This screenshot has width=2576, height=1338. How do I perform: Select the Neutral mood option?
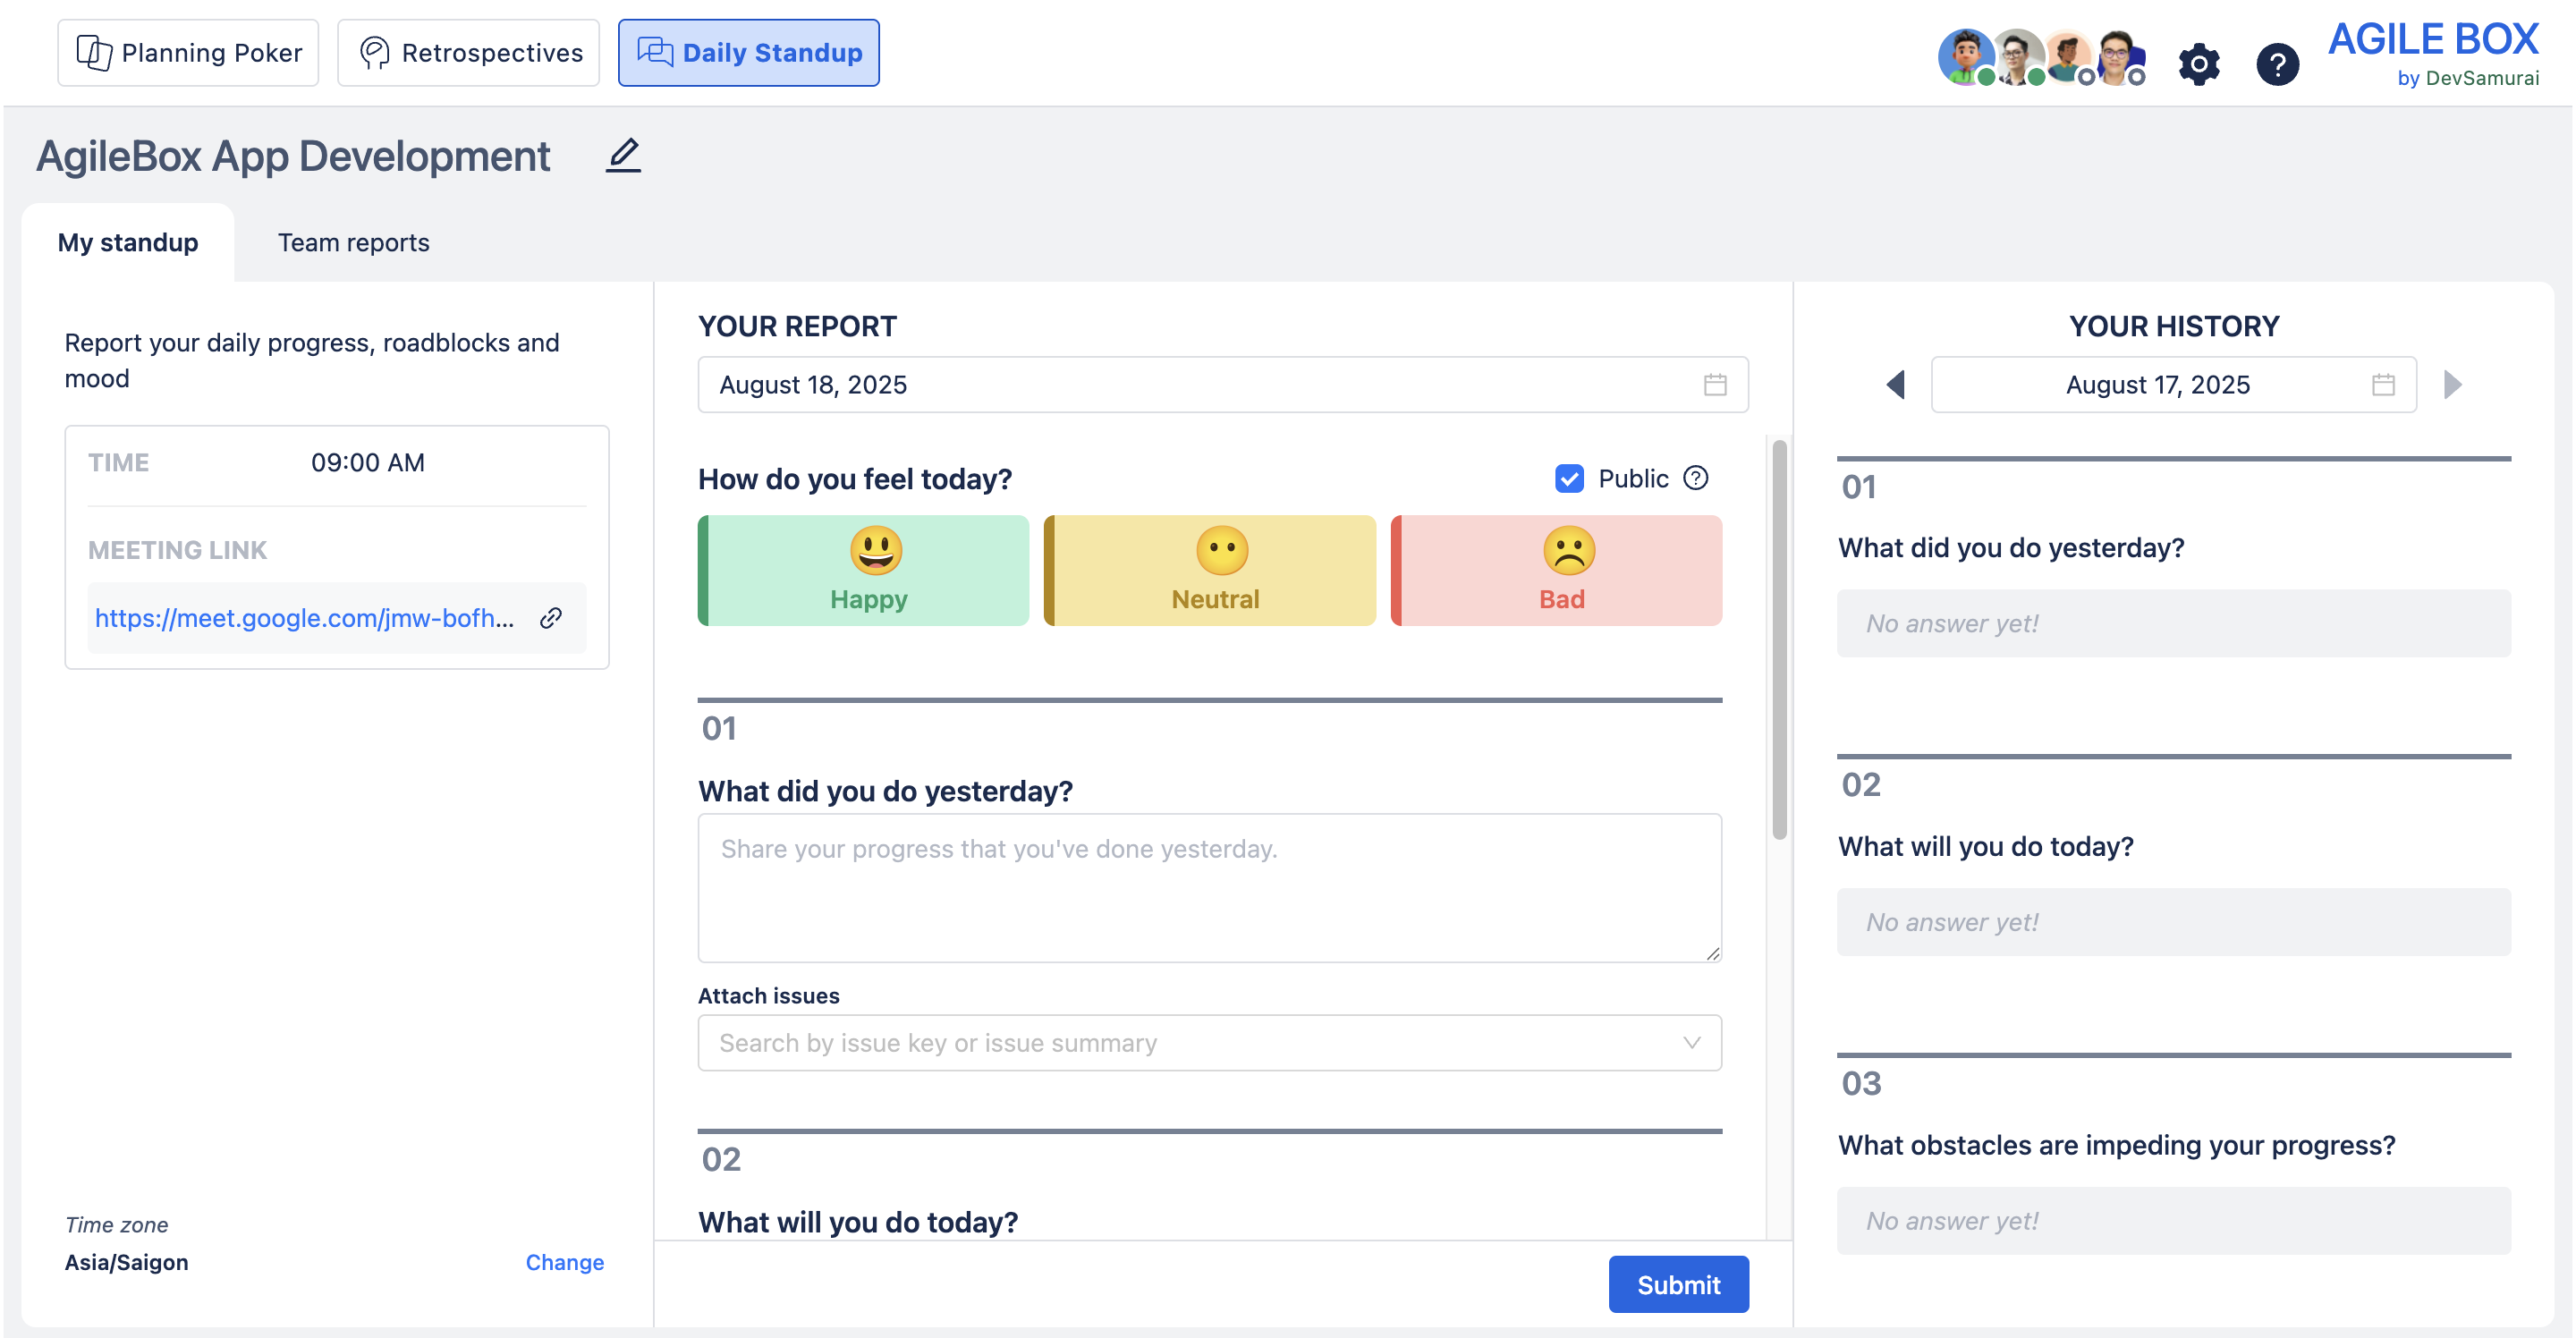tap(1210, 570)
